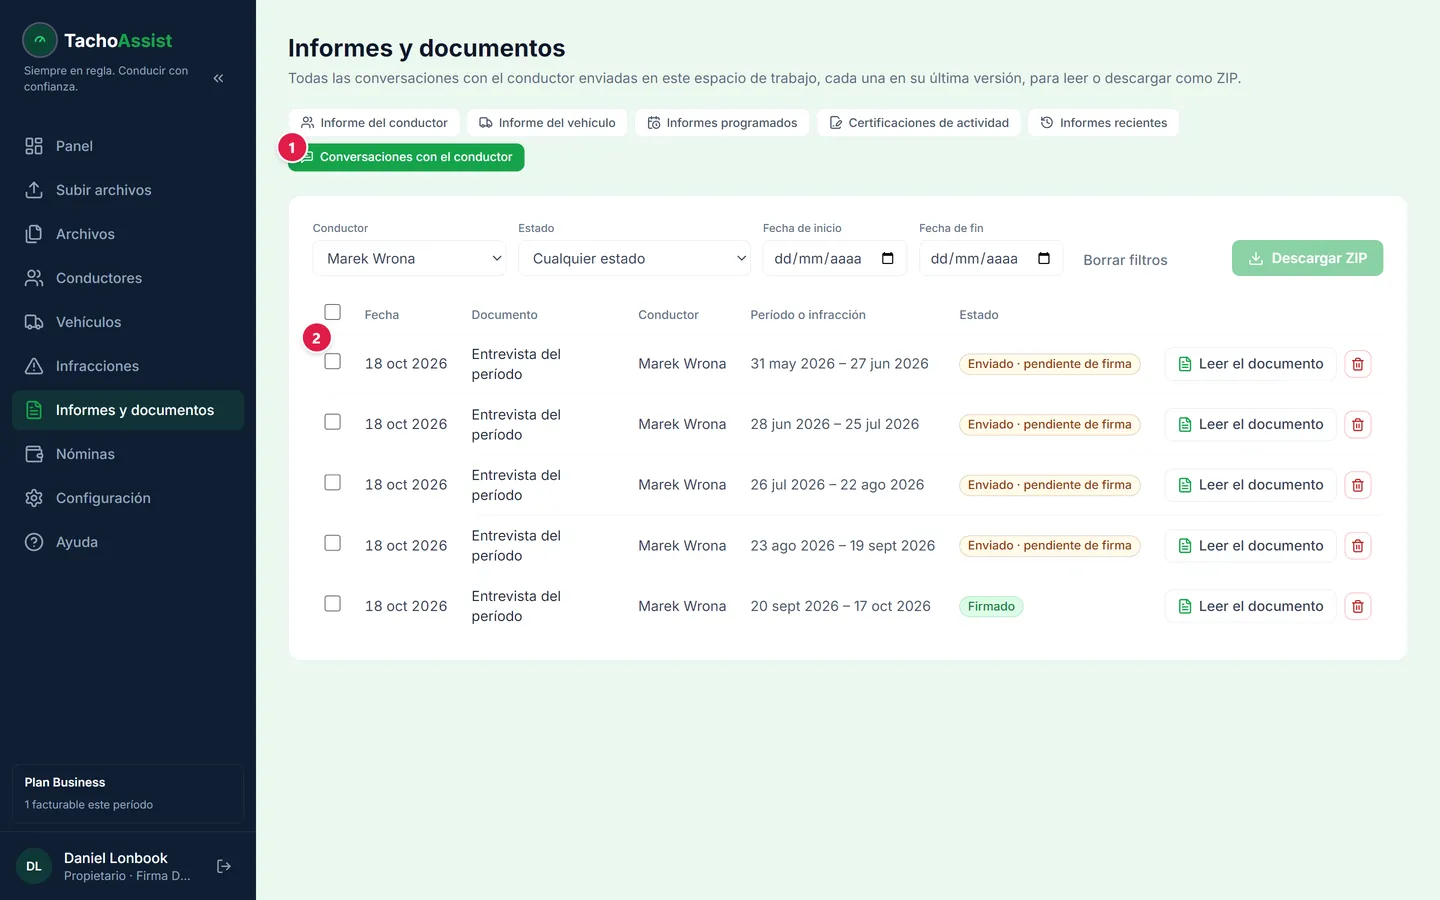Switch to the Informe del conductor tab
Viewport: 1440px width, 900px height.
tap(374, 123)
